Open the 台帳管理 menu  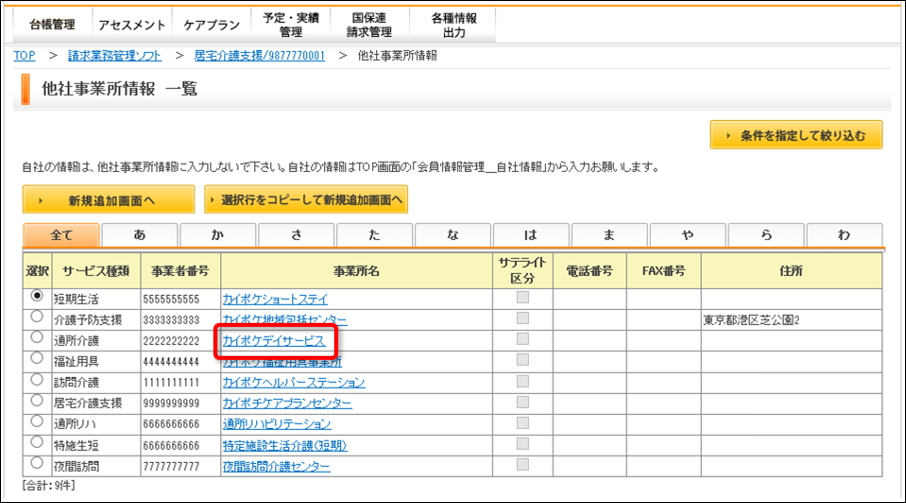[x=52, y=25]
